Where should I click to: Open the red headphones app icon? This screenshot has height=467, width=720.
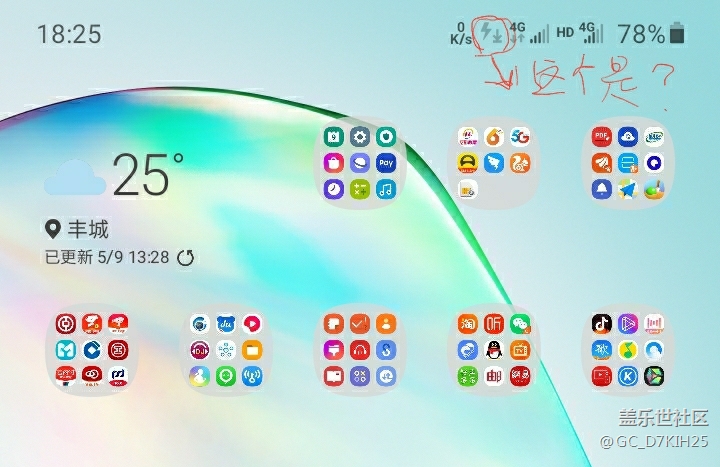pyautogui.click(x=360, y=351)
